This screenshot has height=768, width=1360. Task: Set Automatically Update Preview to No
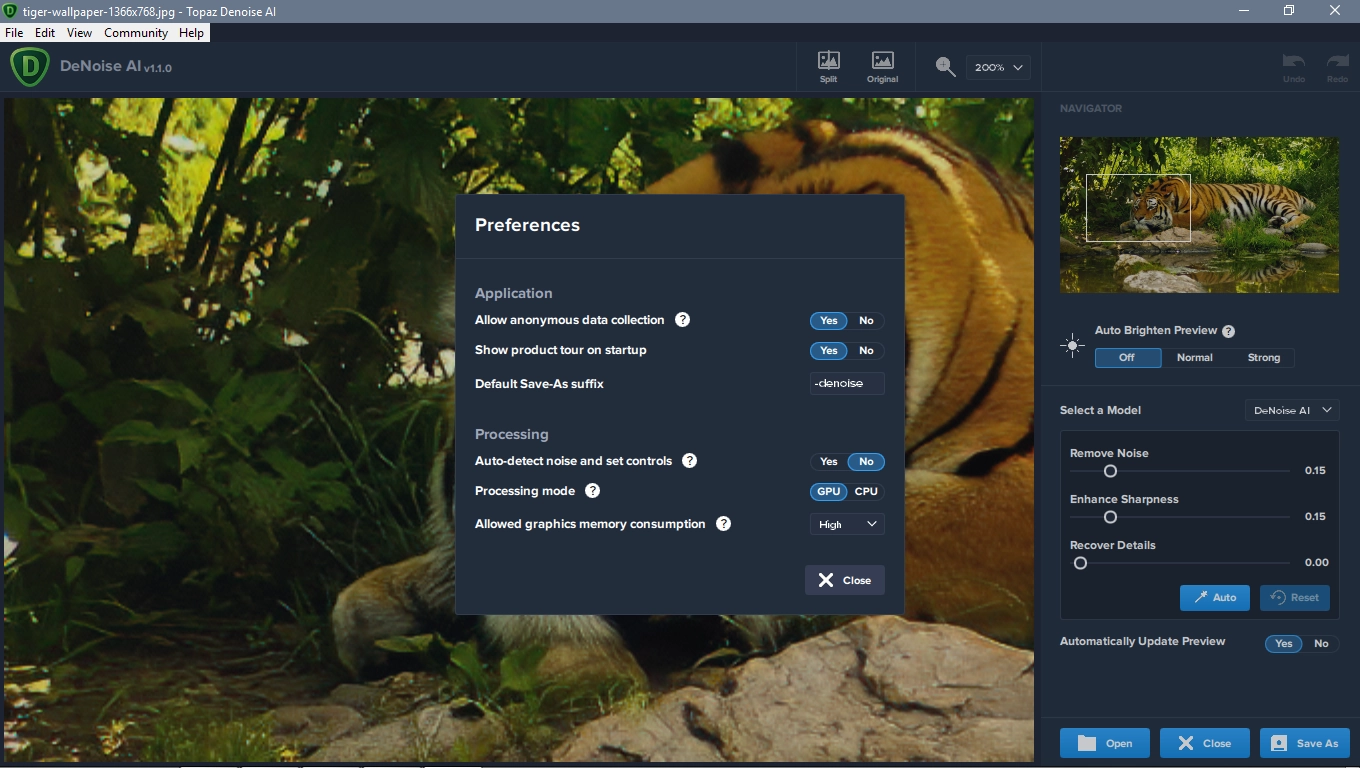coord(1321,644)
